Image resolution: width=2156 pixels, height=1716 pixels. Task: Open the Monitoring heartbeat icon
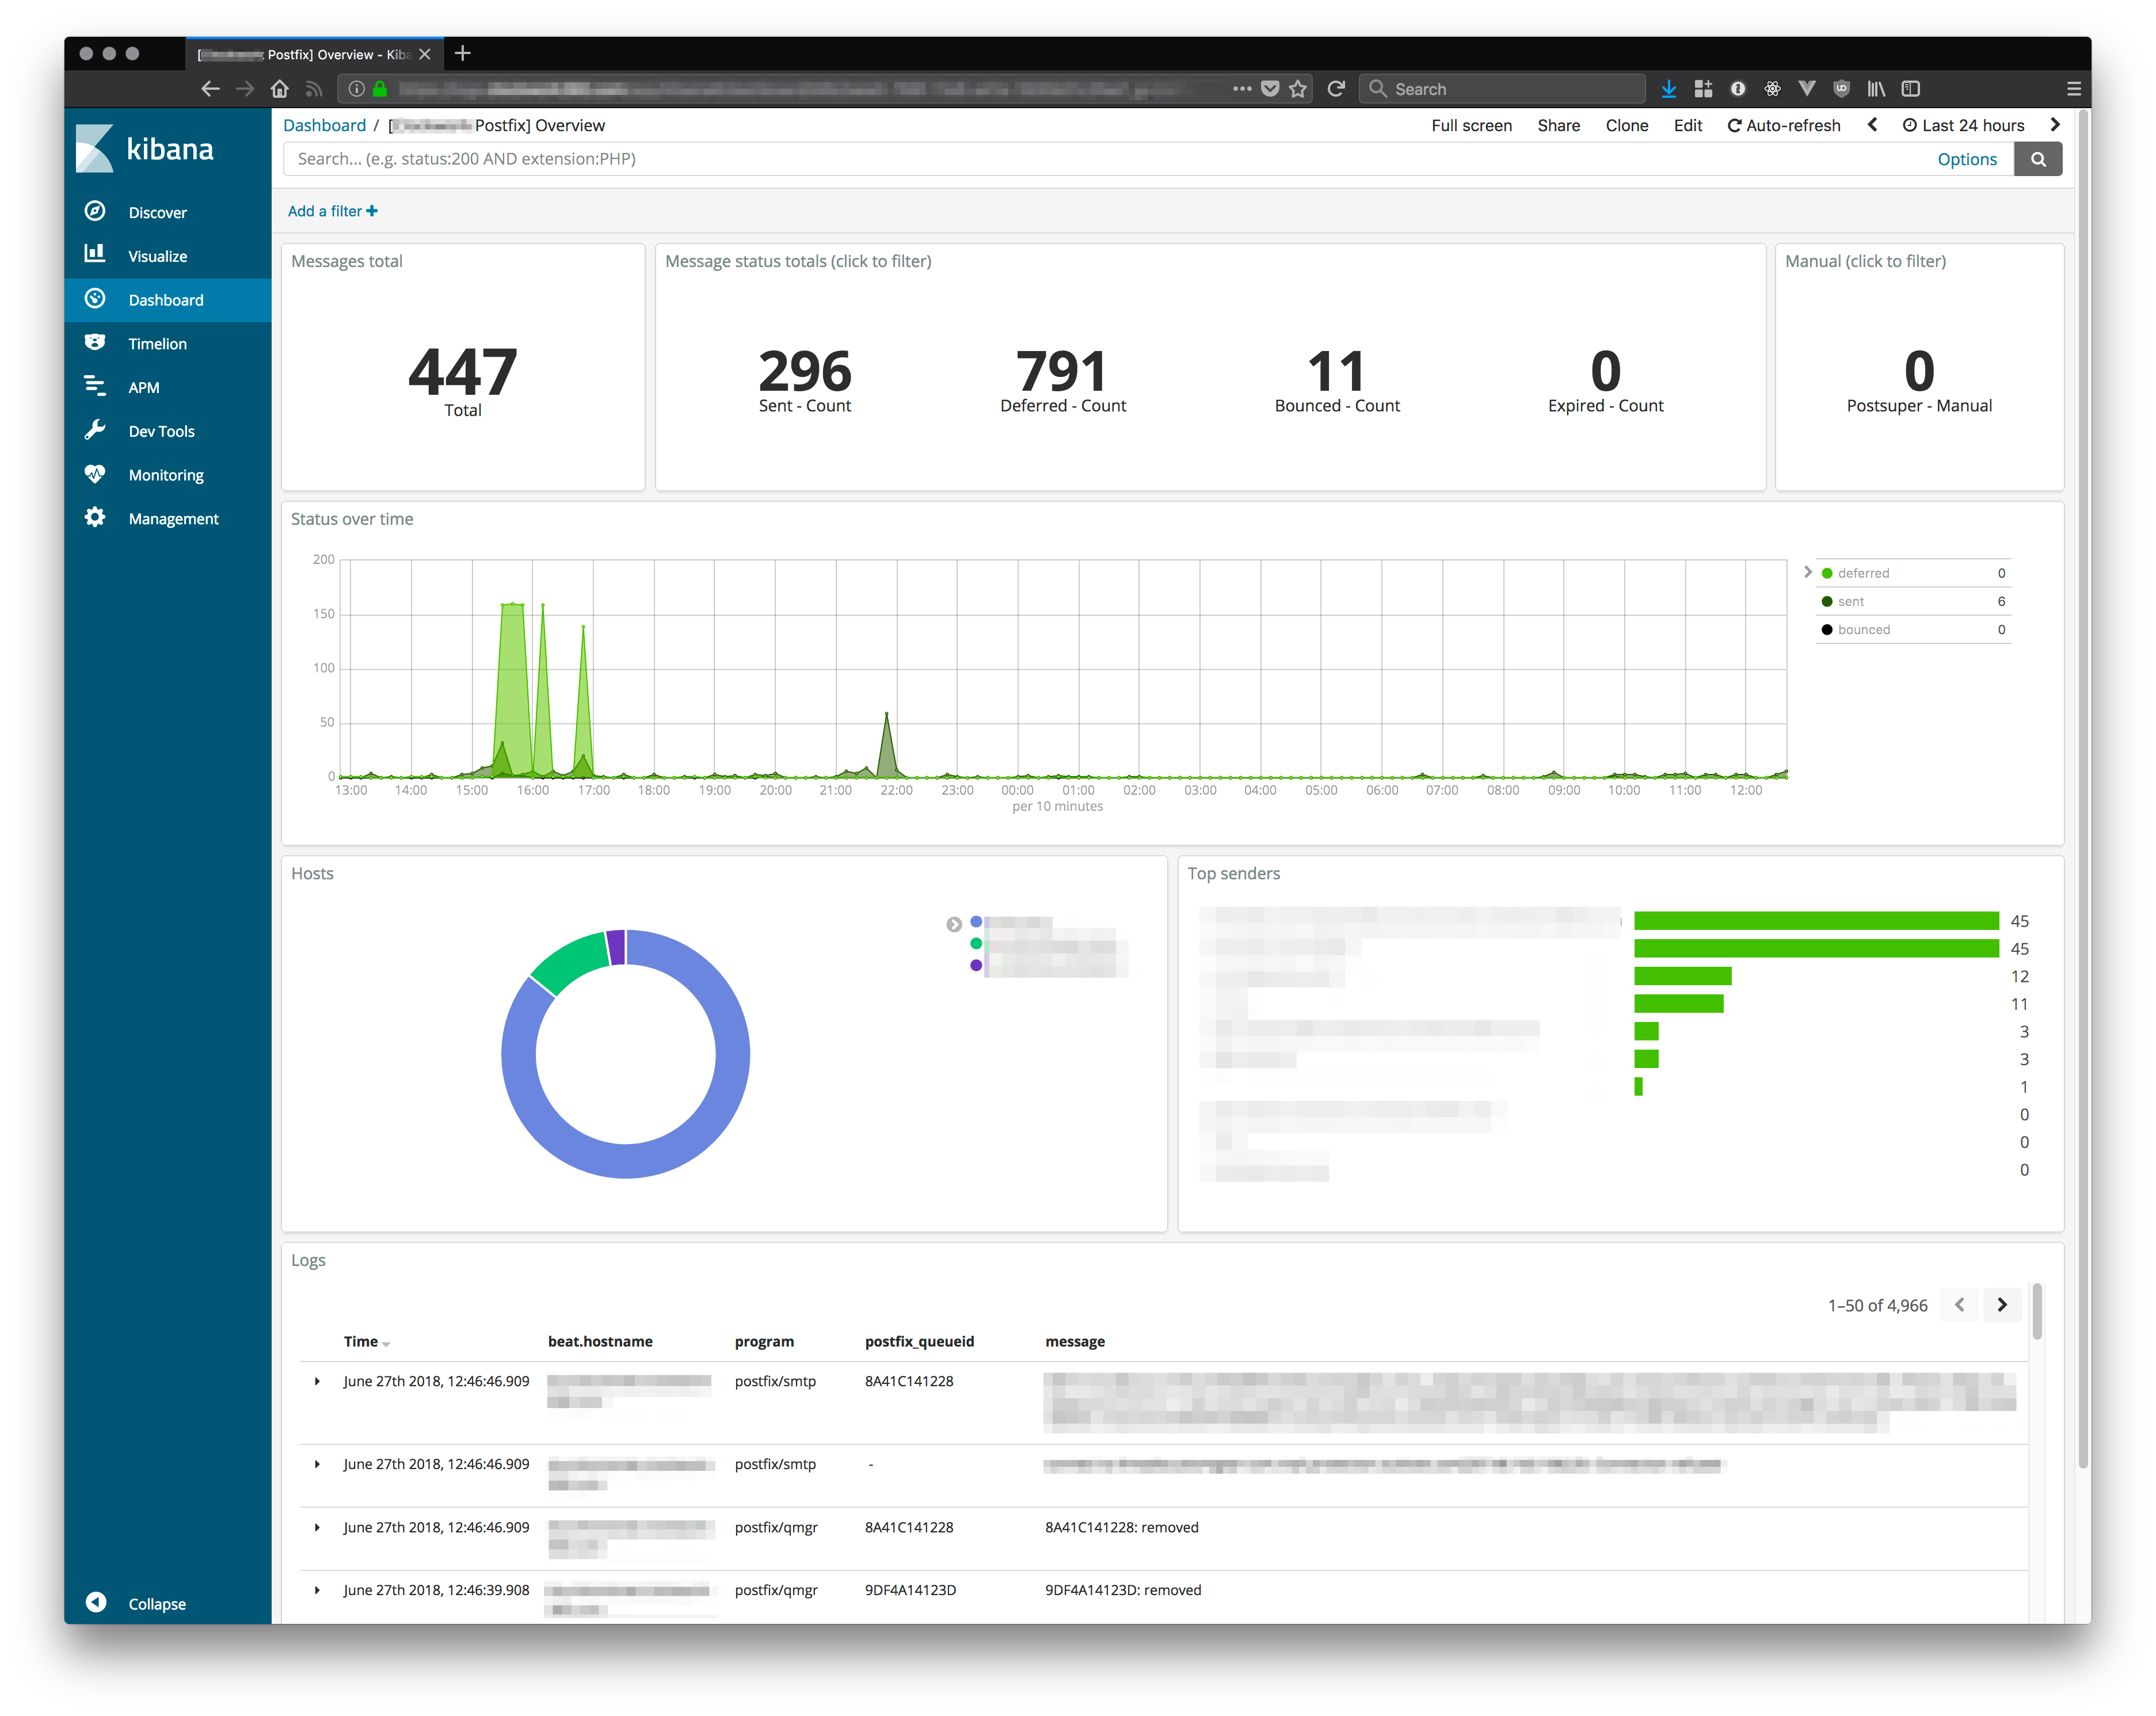point(95,474)
